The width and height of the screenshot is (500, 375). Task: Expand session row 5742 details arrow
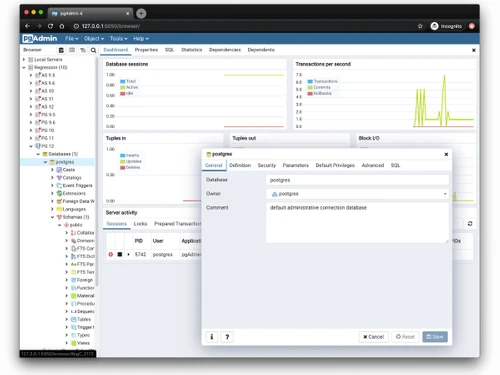click(129, 254)
